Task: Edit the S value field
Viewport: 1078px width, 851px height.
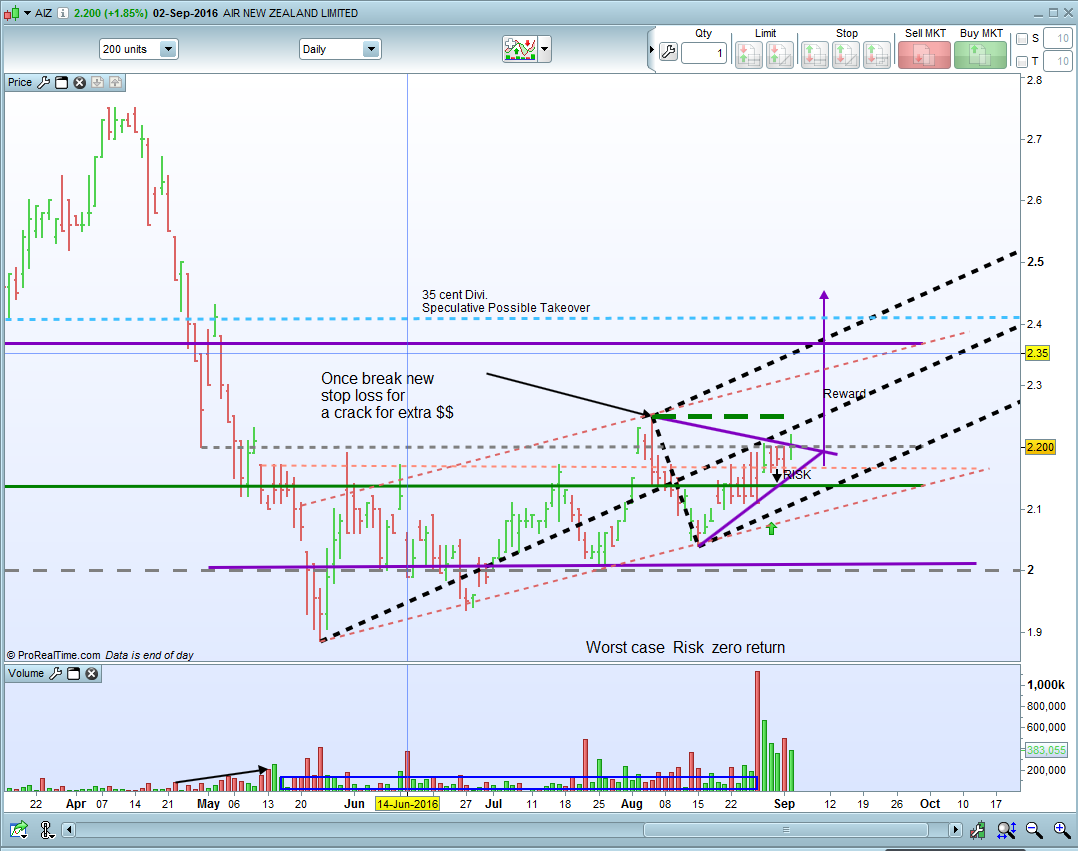Action: (1057, 38)
